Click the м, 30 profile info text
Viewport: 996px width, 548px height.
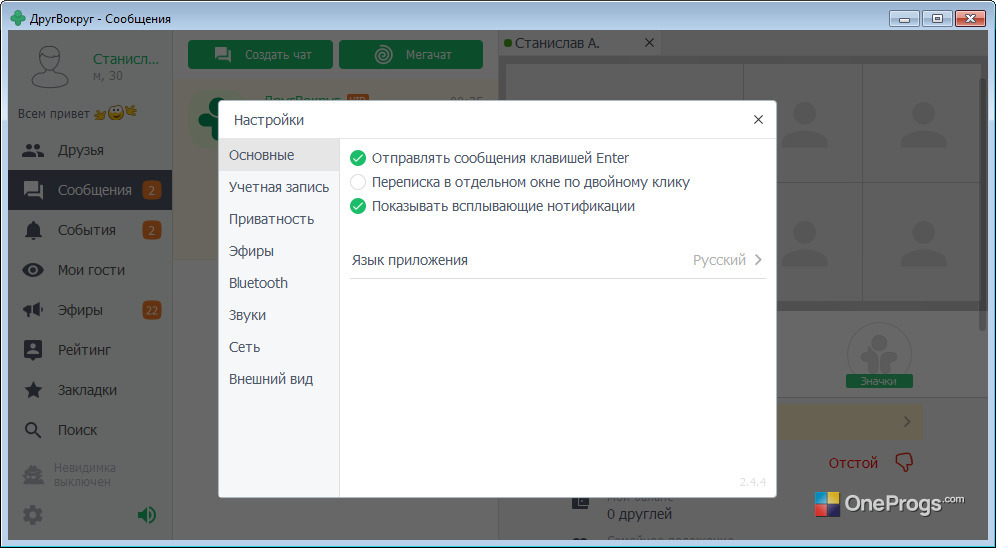click(107, 76)
